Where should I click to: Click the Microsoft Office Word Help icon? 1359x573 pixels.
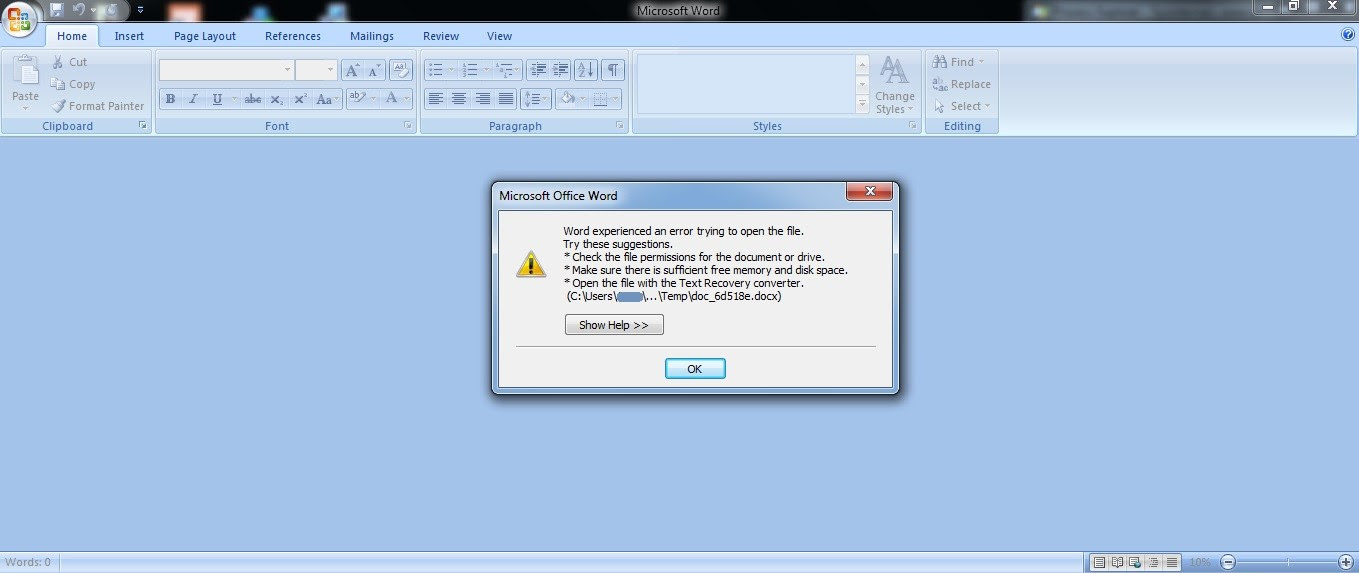point(1348,35)
